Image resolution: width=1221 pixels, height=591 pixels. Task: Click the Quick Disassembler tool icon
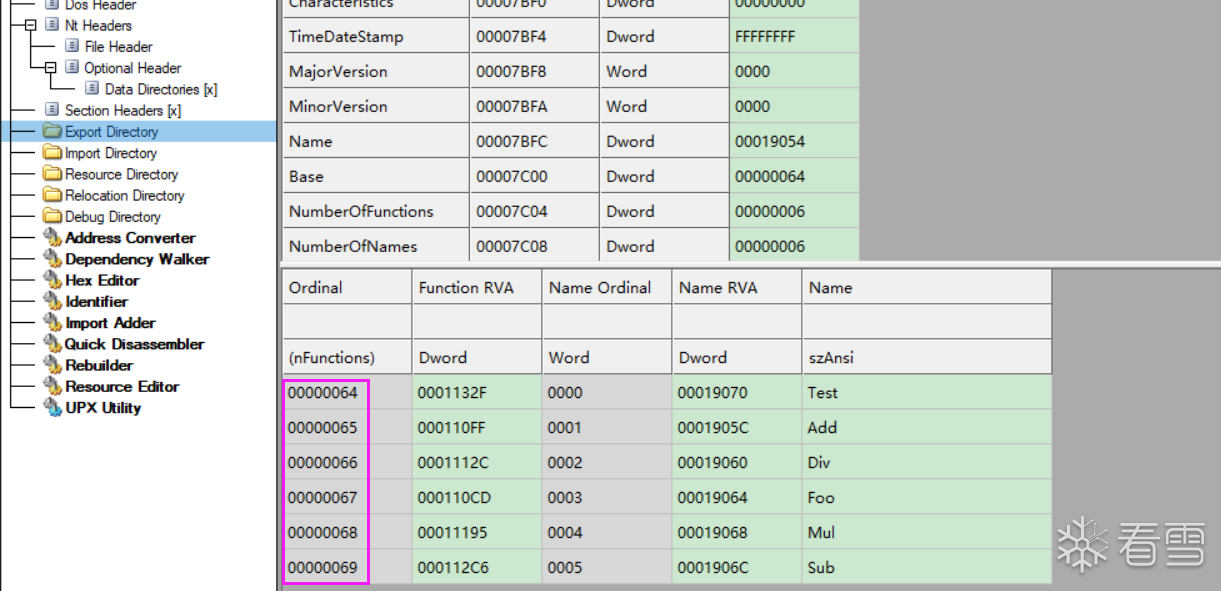52,344
